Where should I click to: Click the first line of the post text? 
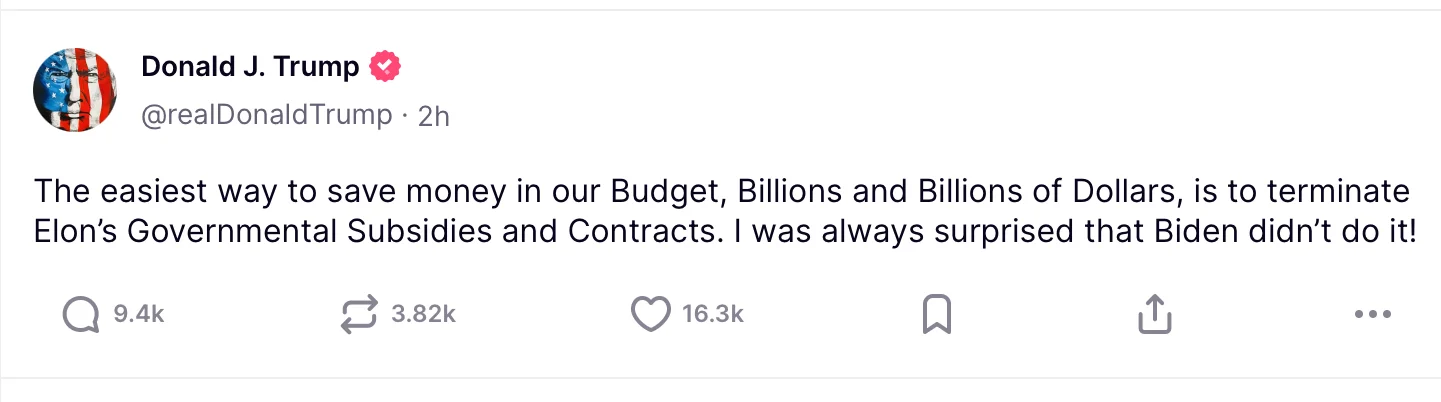click(720, 191)
